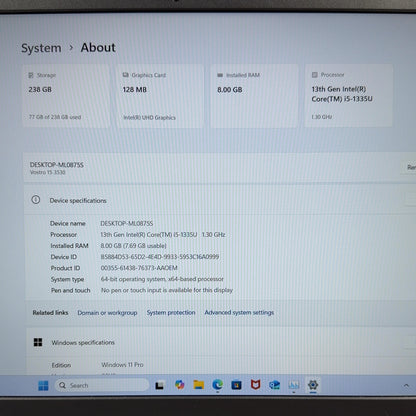Launch Copilot from the taskbar
416x416 pixels.
click(x=179, y=385)
